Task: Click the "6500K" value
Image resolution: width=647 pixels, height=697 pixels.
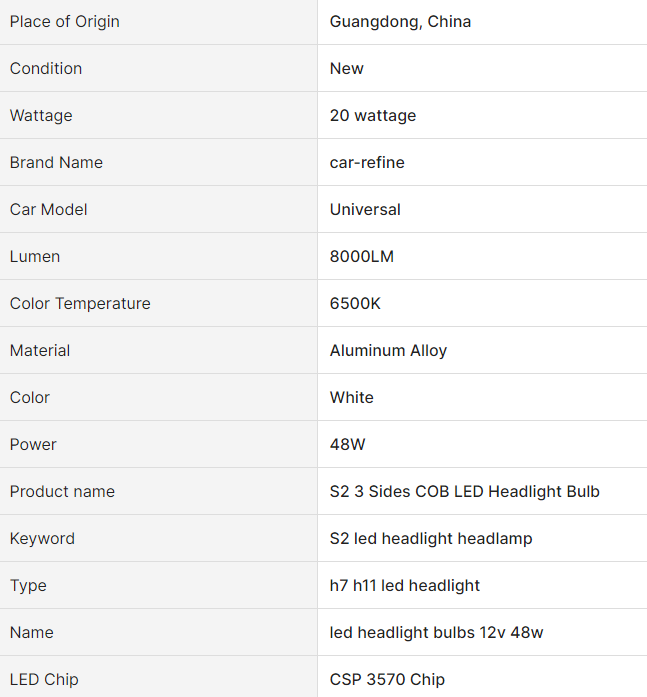Action: pyautogui.click(x=355, y=303)
